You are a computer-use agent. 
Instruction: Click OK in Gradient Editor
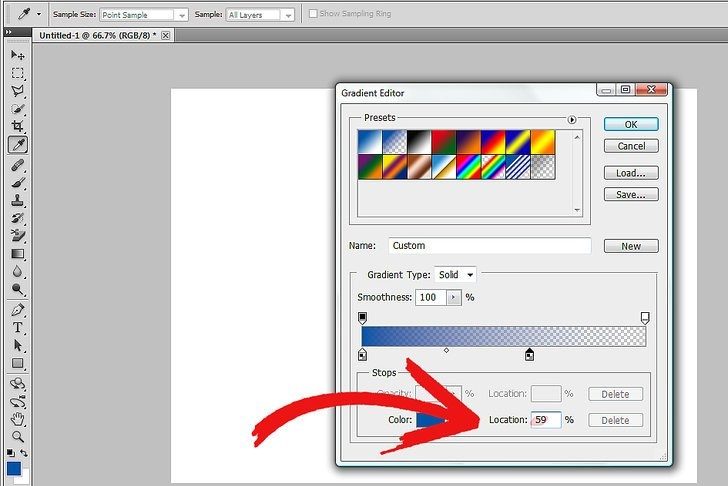(631, 124)
